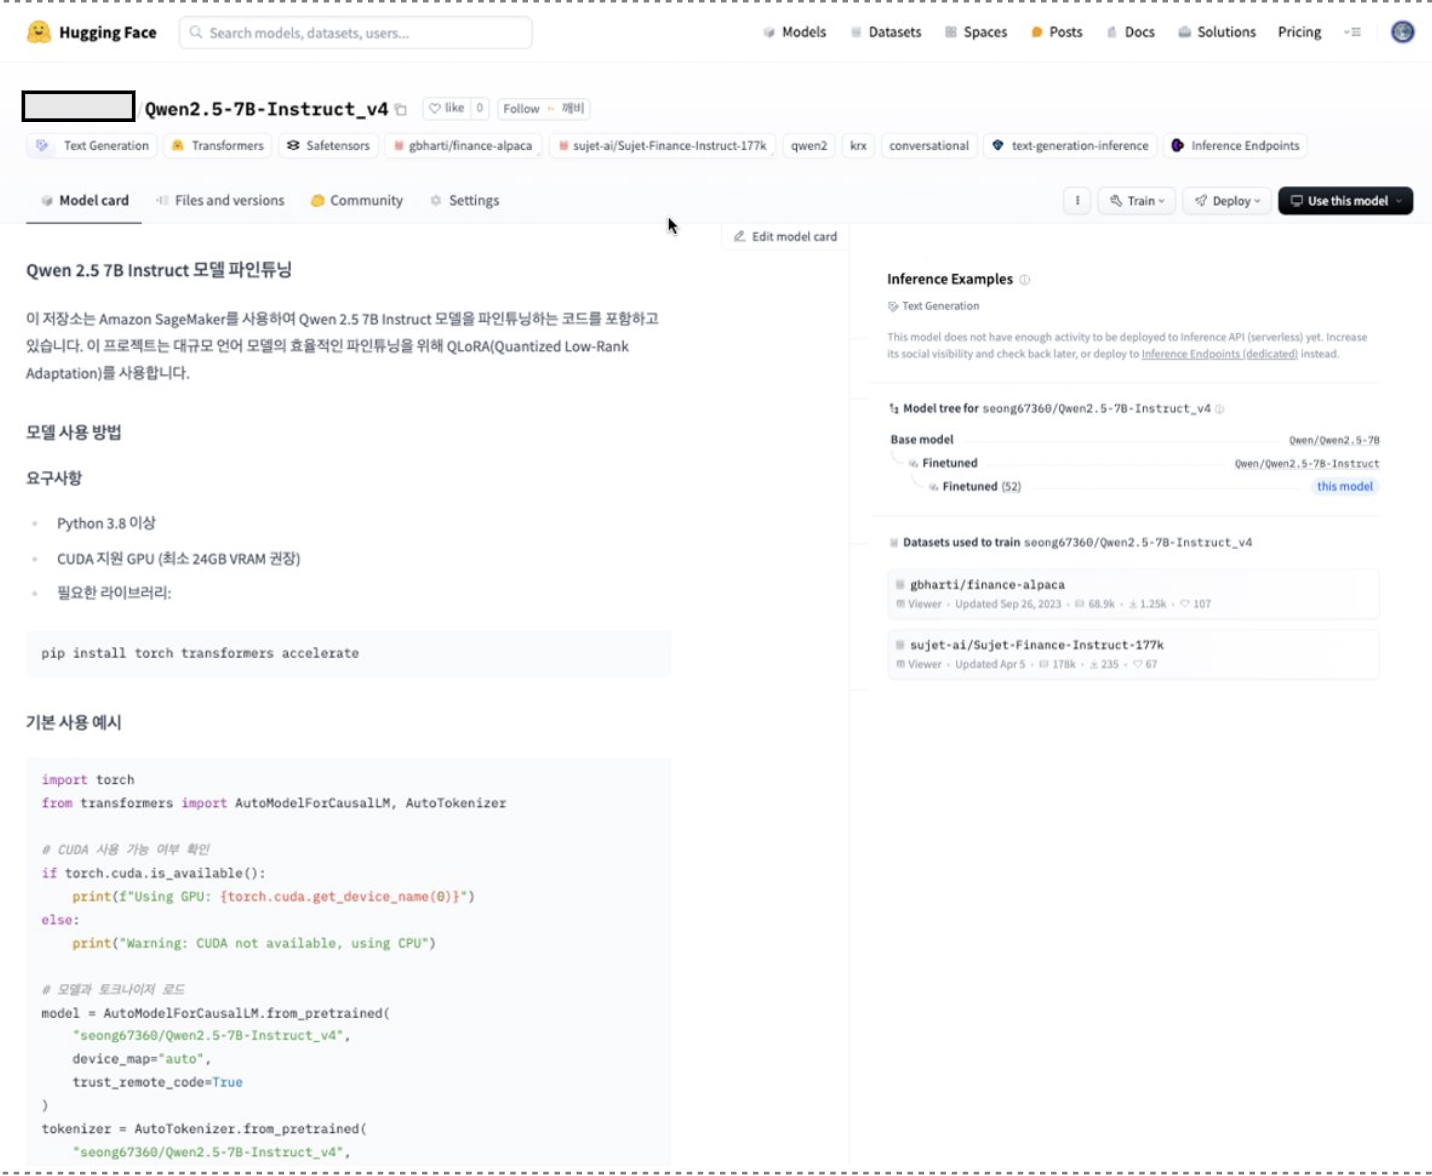Select the conversational tag
The width and height of the screenshot is (1432, 1176).
click(929, 146)
